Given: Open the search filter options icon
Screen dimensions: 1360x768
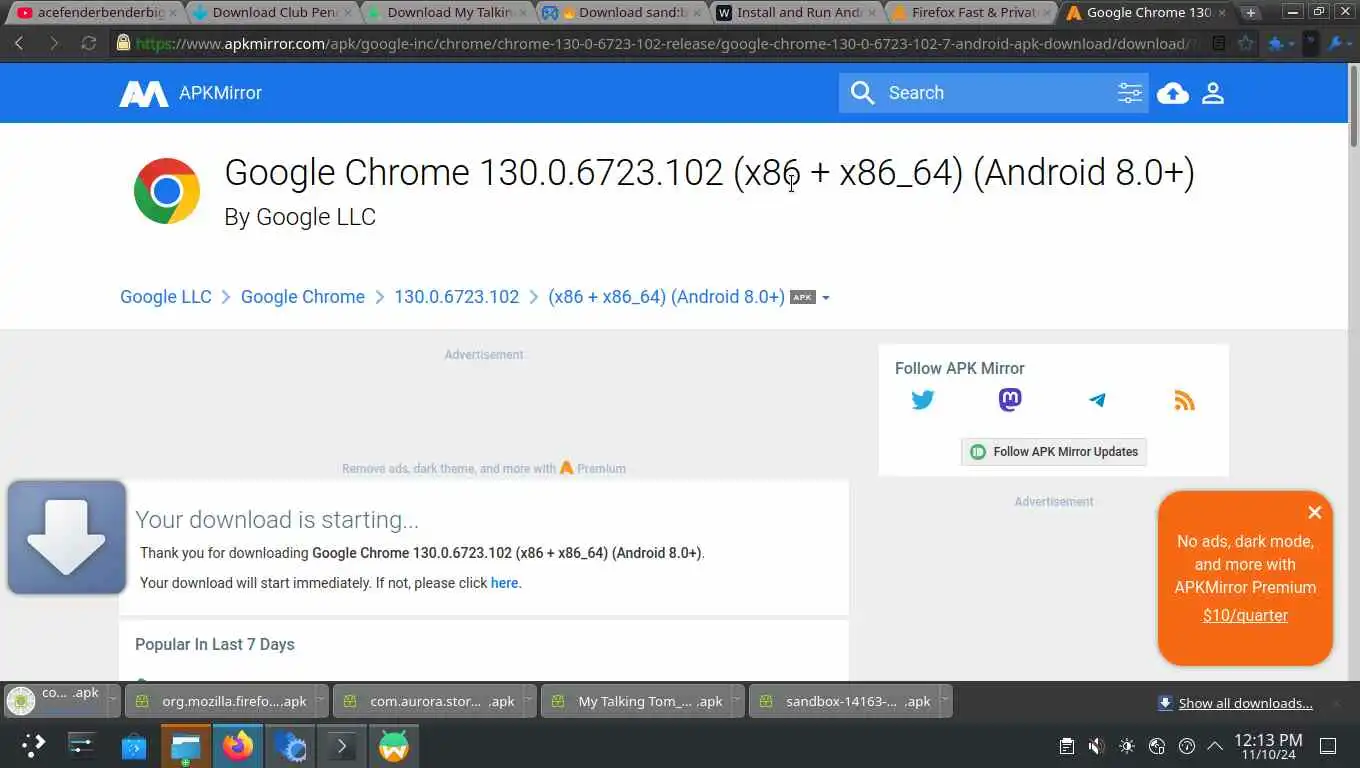Looking at the screenshot, I should pos(1130,93).
